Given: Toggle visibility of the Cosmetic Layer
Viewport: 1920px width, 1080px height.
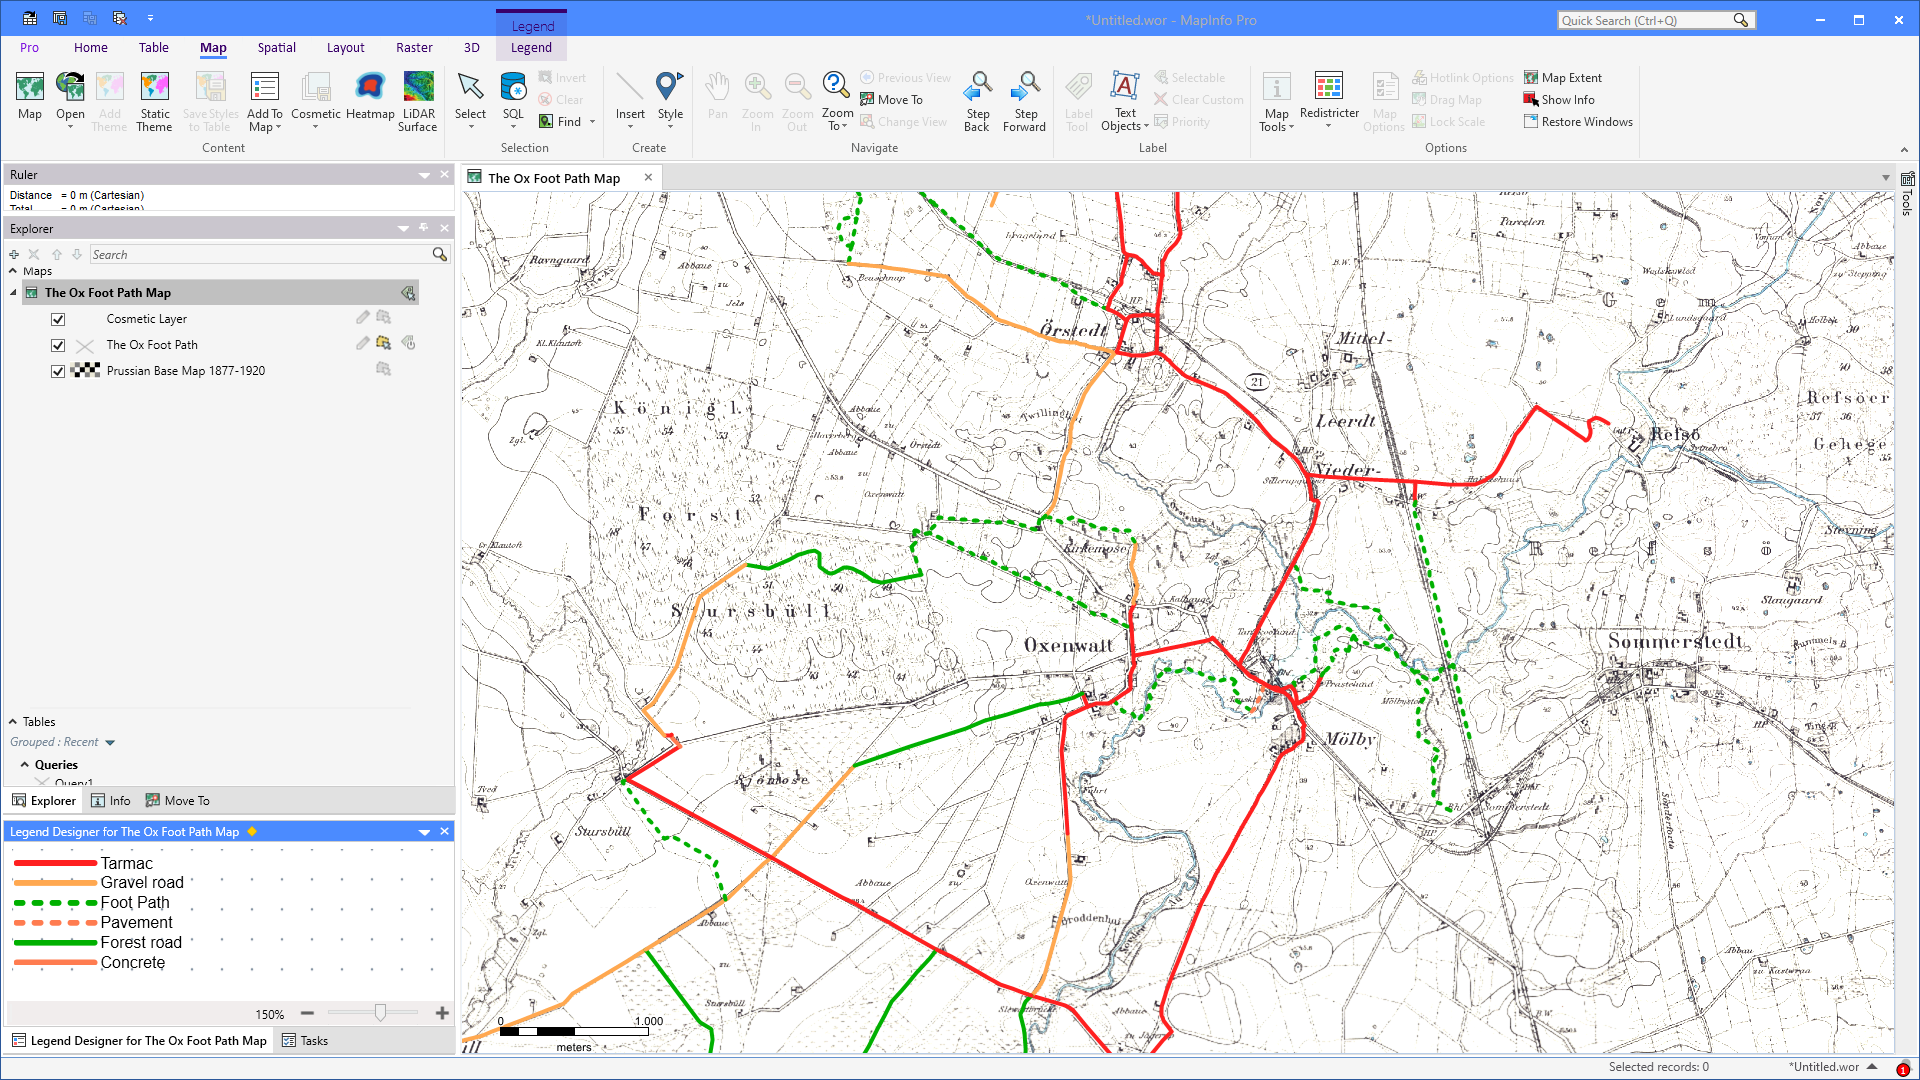Looking at the screenshot, I should pyautogui.click(x=58, y=318).
